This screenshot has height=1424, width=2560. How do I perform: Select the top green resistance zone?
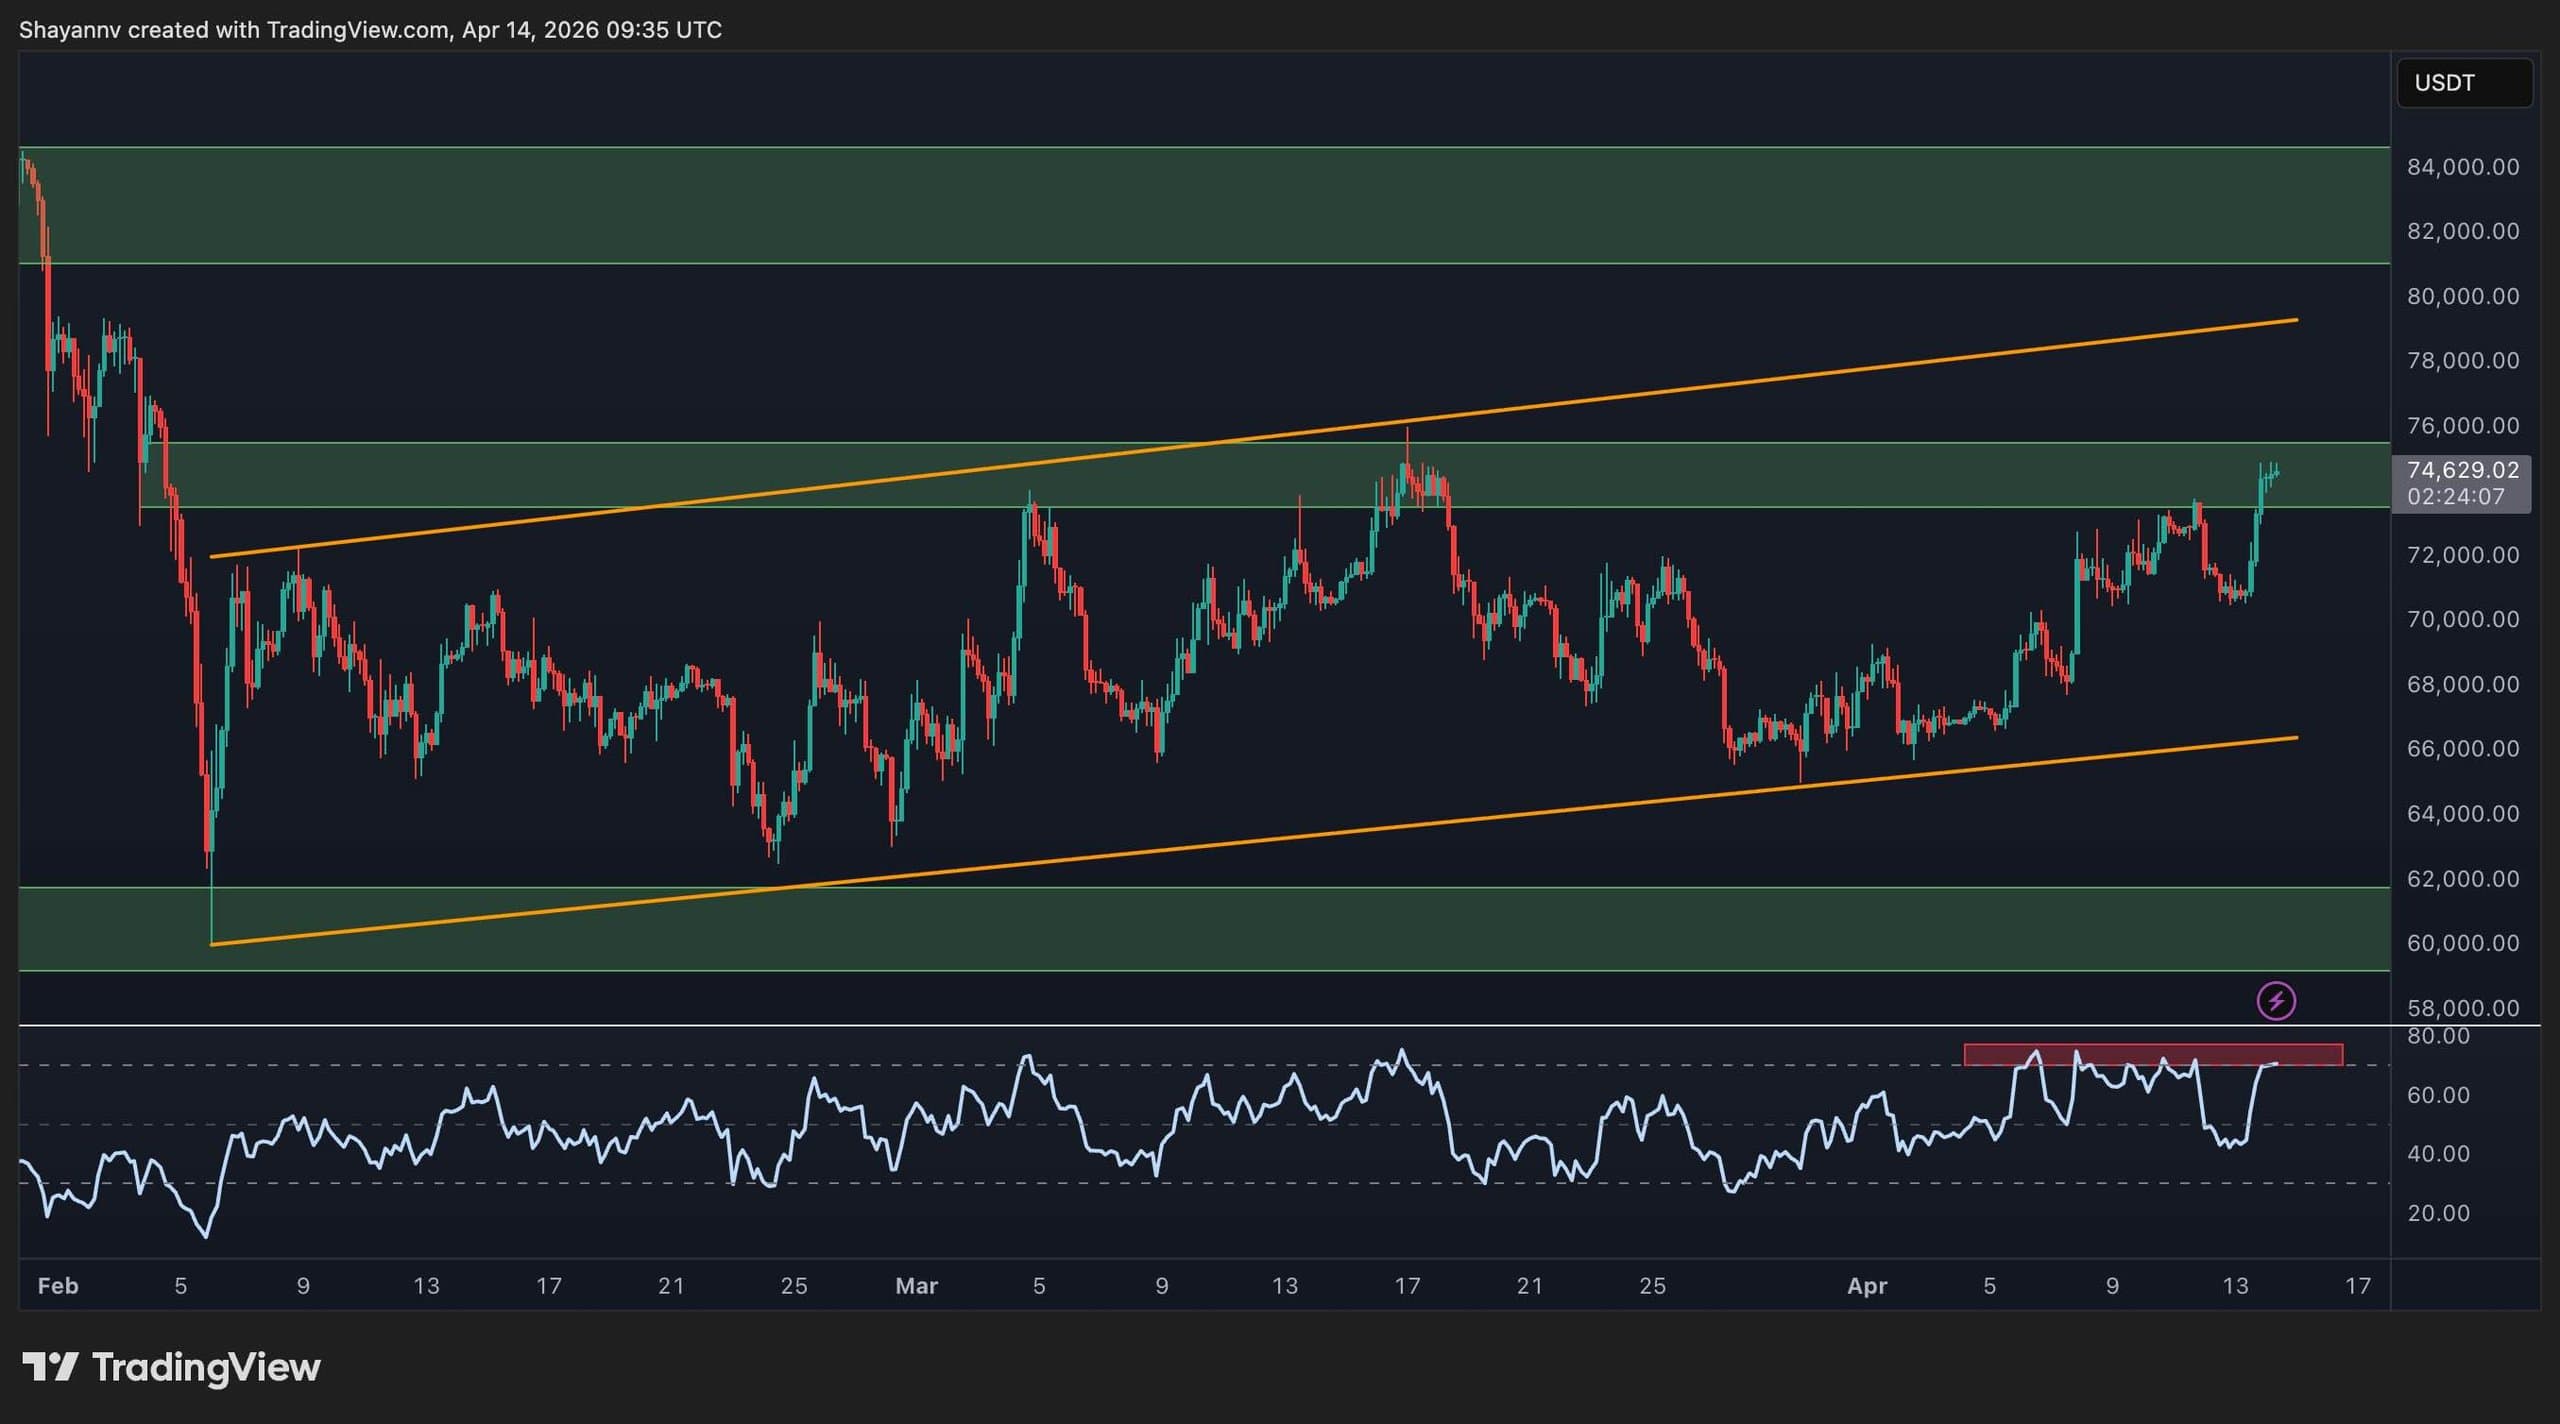tap(1200, 205)
